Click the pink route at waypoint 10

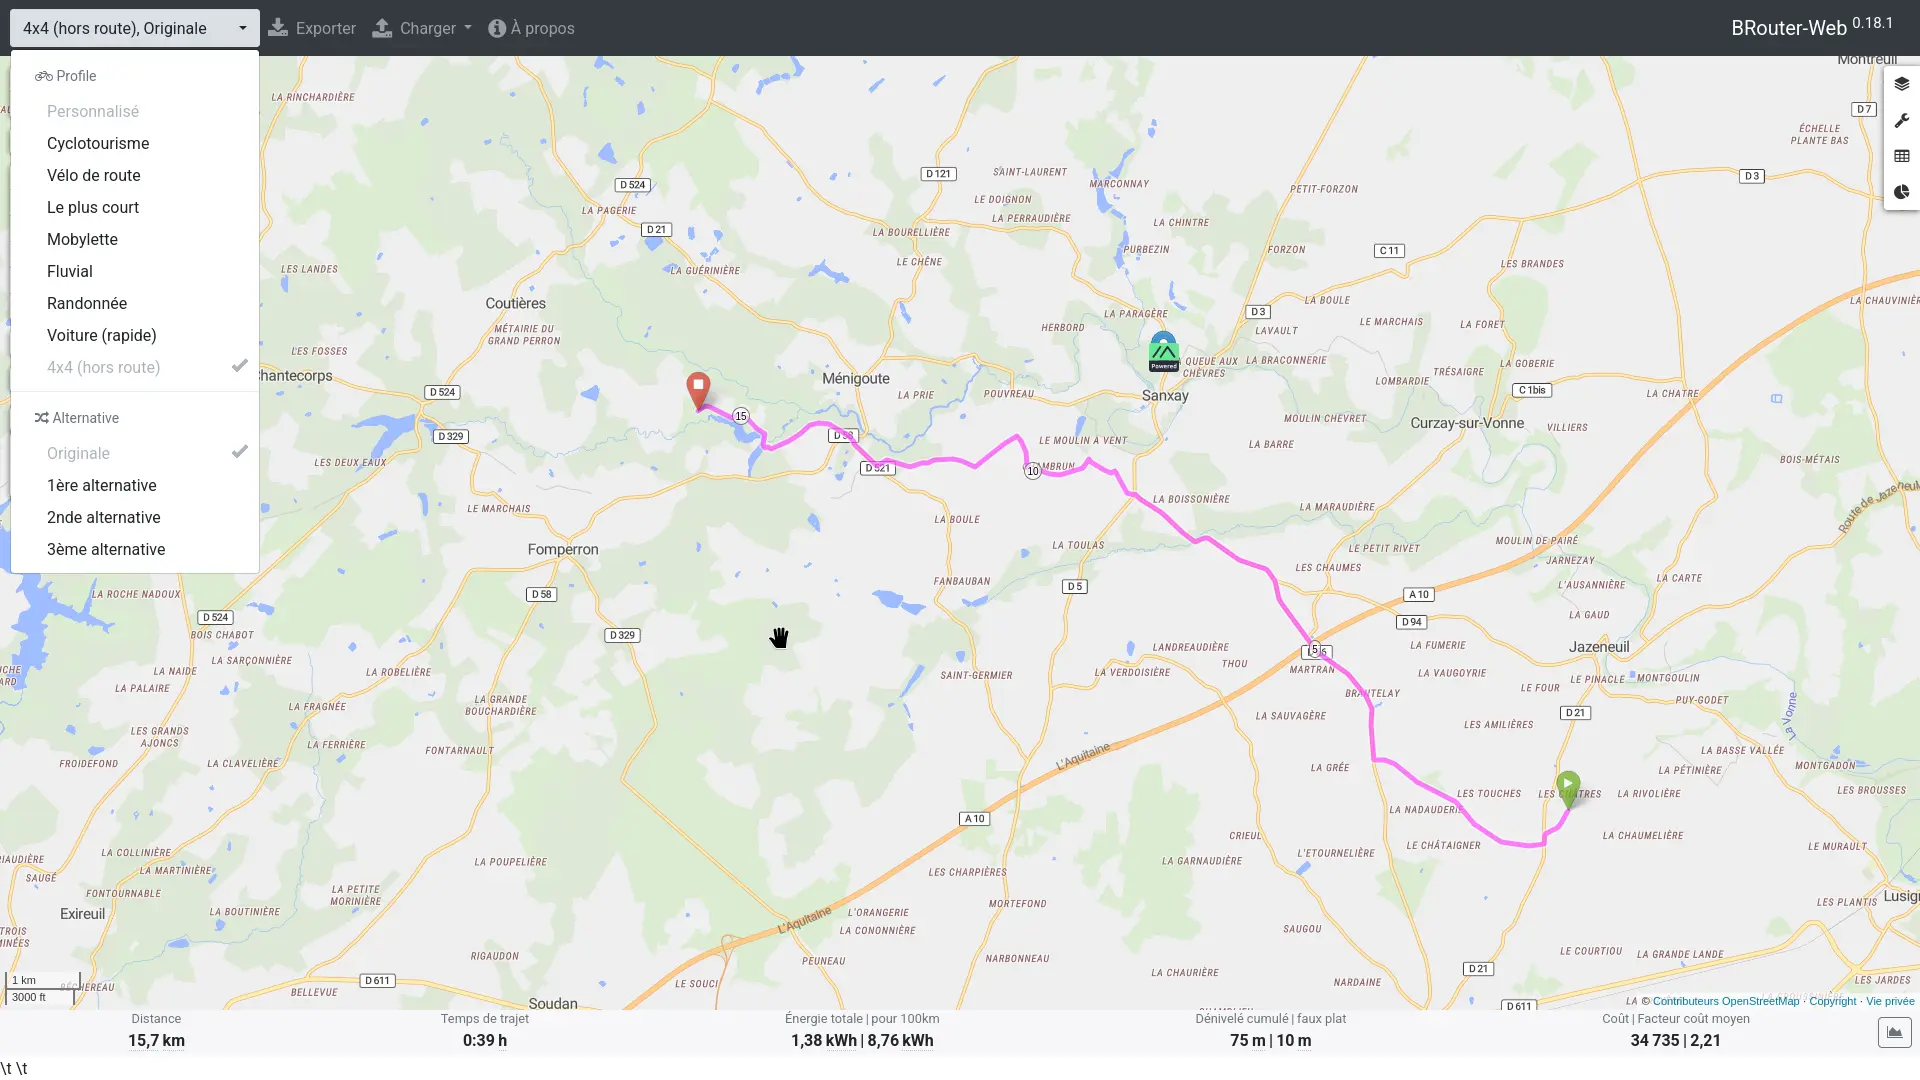tap(1033, 471)
